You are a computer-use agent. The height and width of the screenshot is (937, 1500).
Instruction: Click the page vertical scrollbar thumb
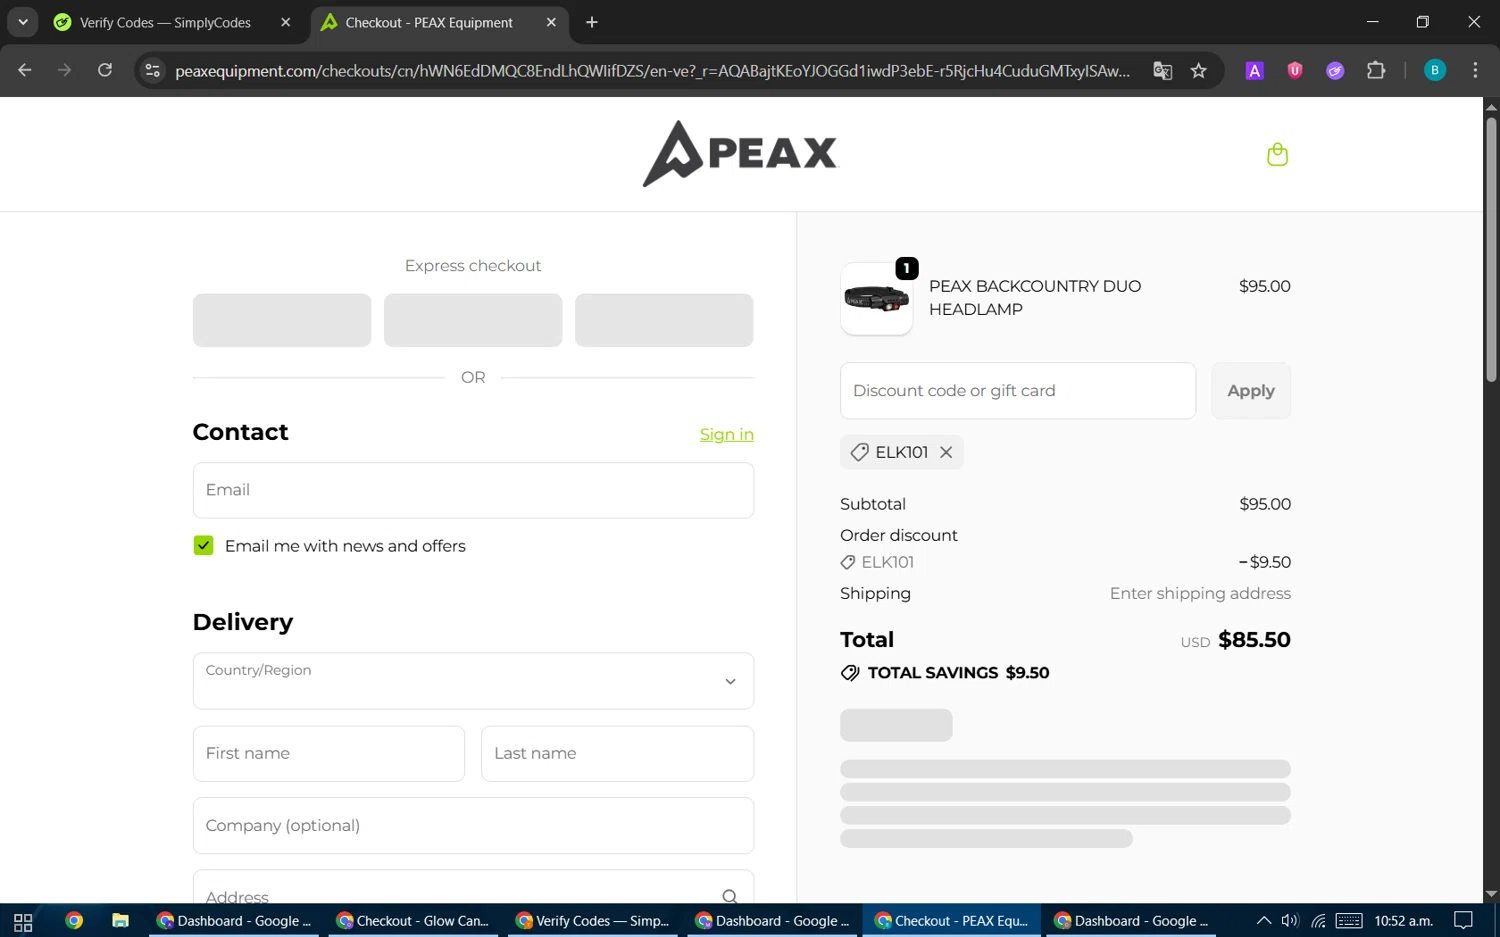[x=1491, y=249]
